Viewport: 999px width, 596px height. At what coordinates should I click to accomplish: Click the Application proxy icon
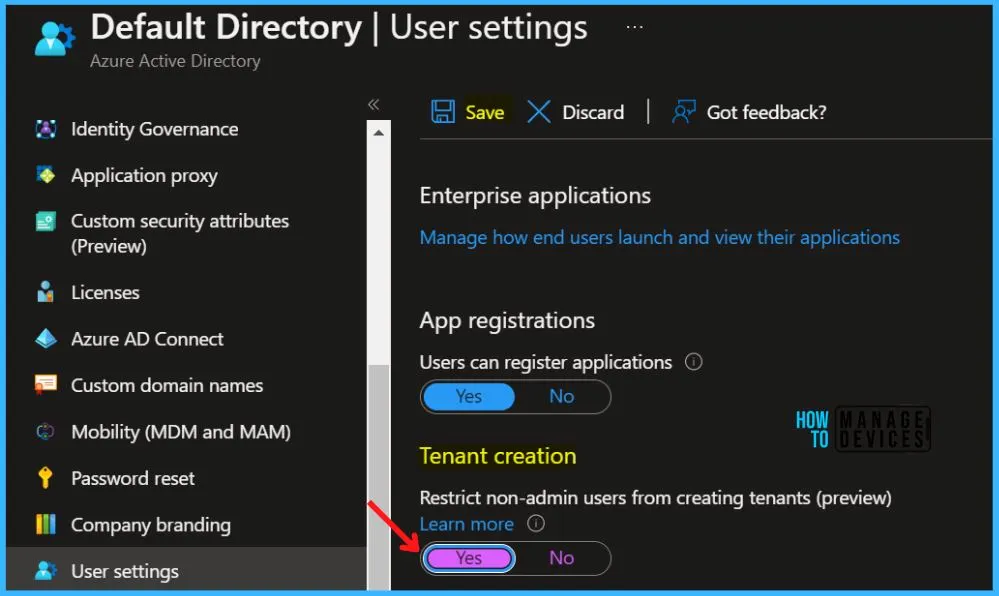pyautogui.click(x=46, y=175)
